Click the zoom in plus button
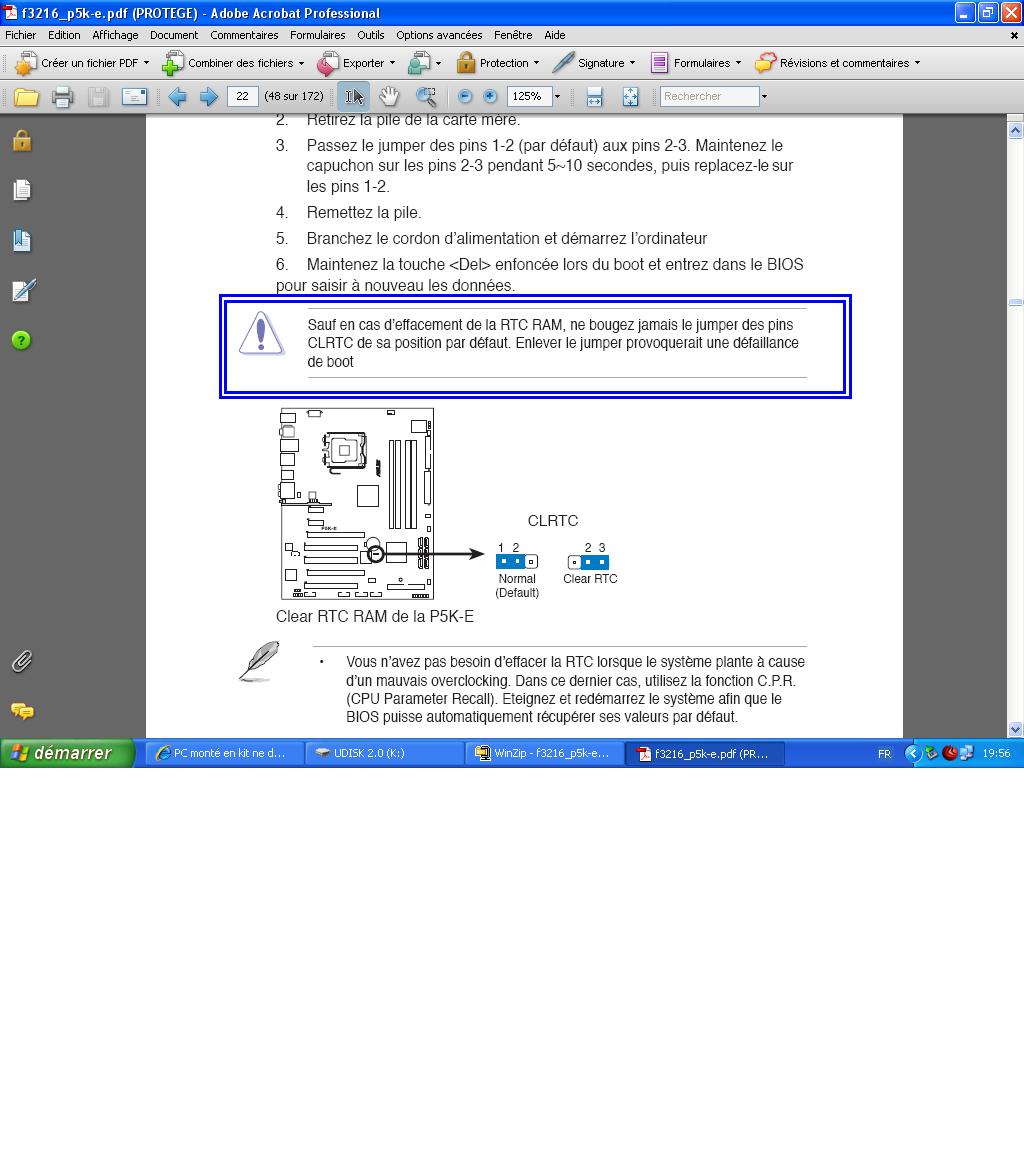Screen dimensions: 1024x1172 (x=490, y=97)
